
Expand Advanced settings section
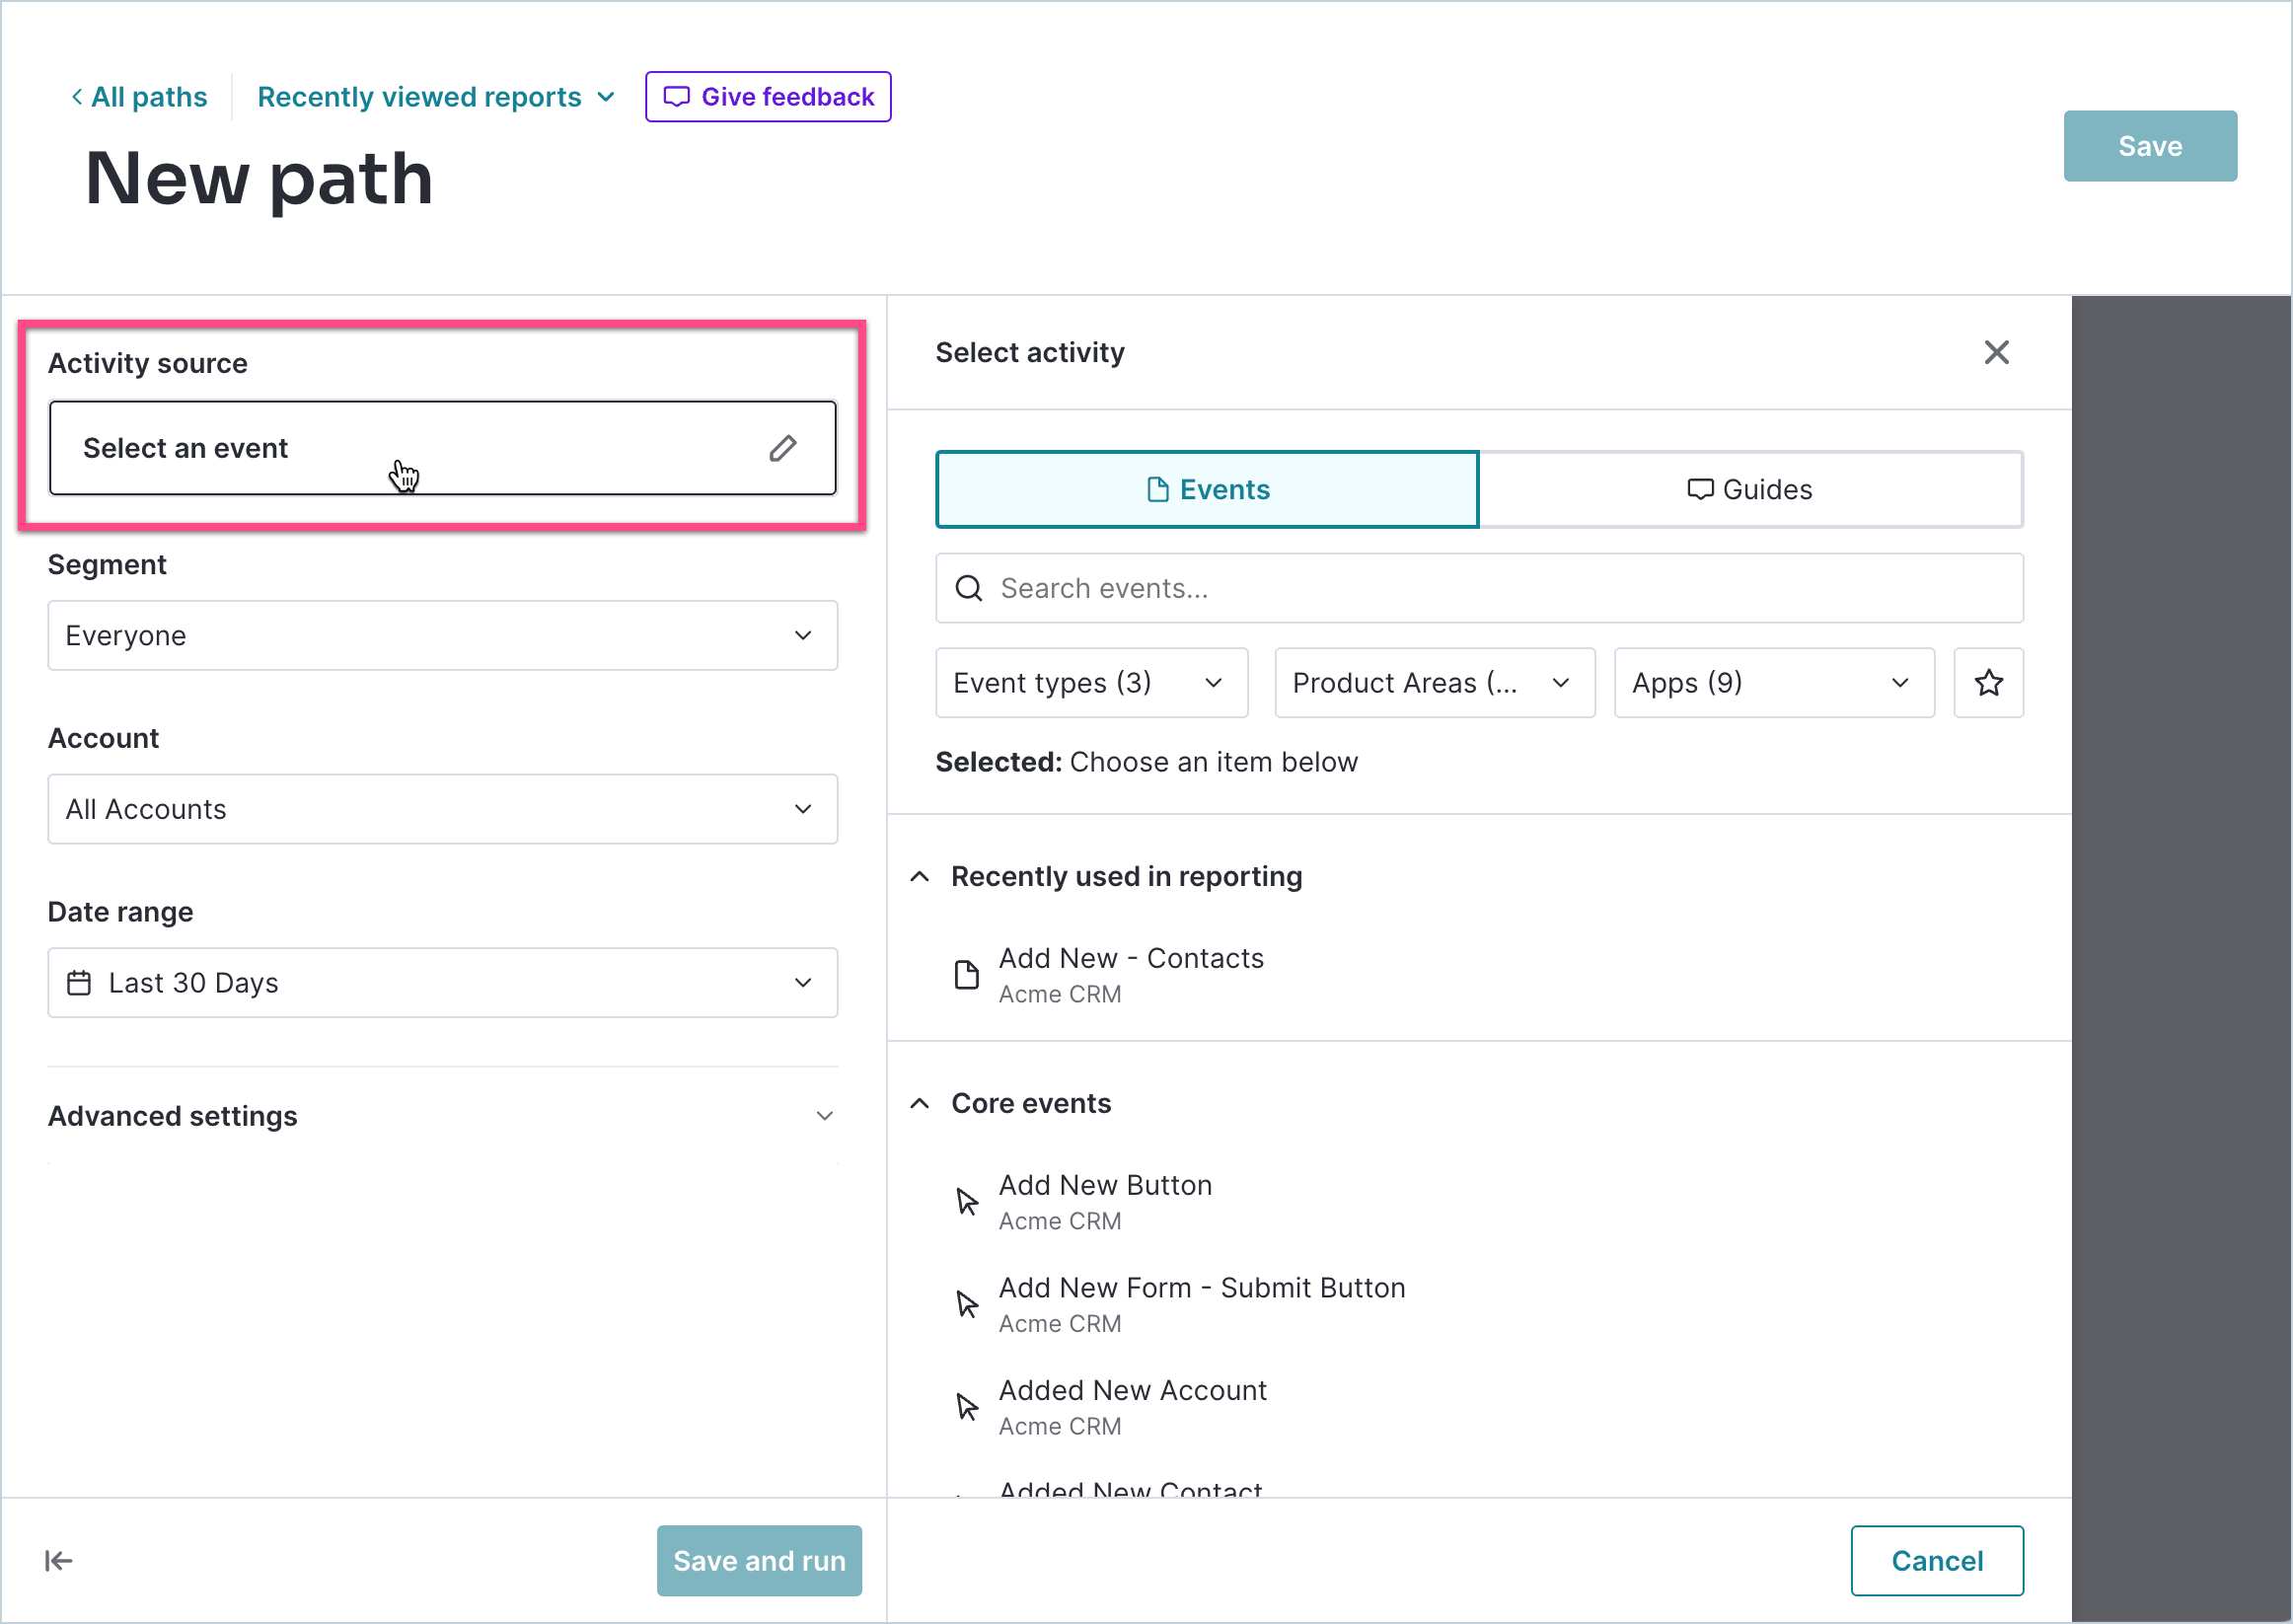tap(443, 1116)
